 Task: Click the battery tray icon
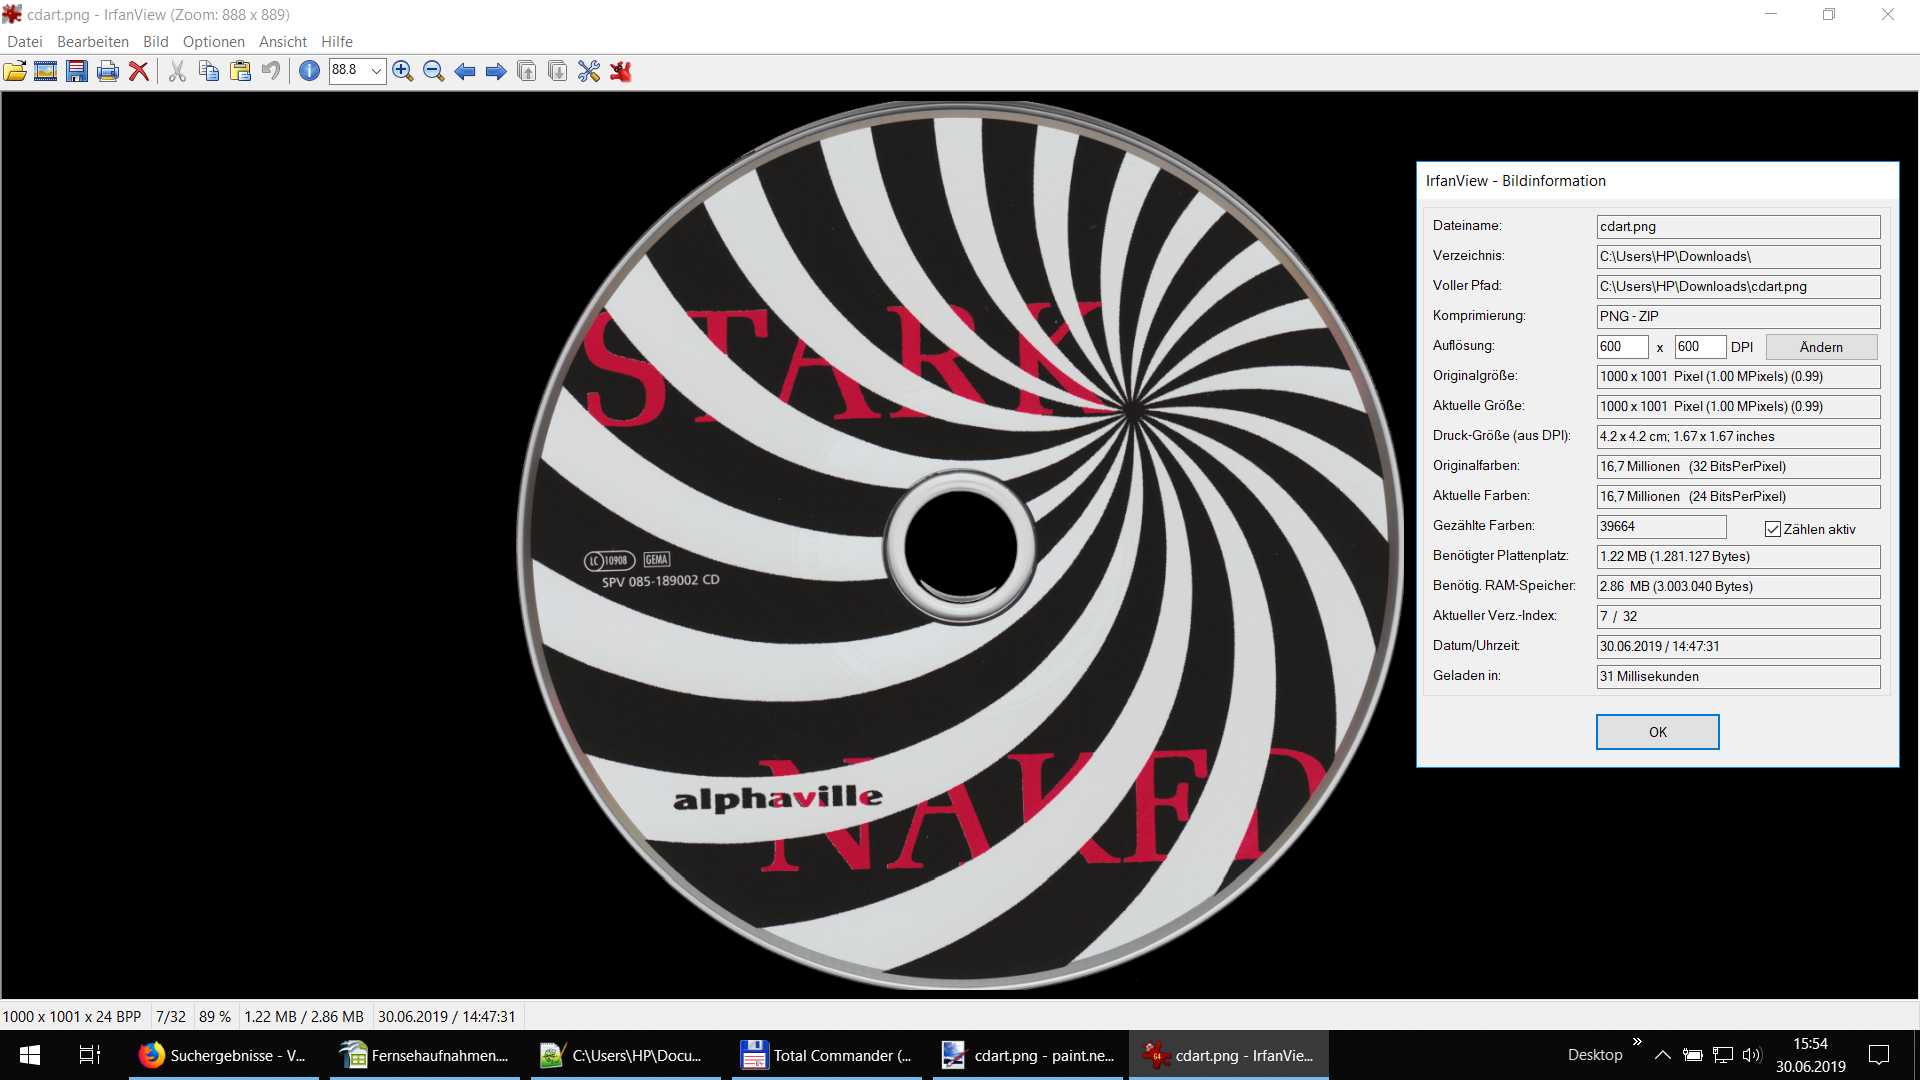coord(1692,1055)
